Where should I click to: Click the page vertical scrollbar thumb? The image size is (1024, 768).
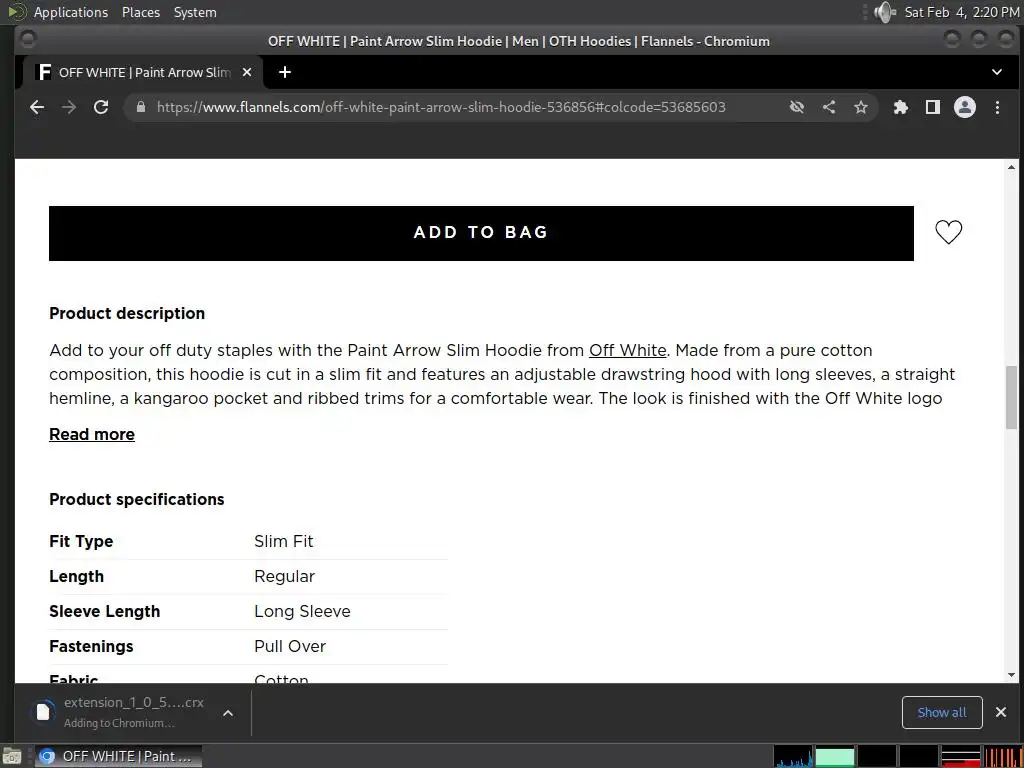tap(1012, 397)
